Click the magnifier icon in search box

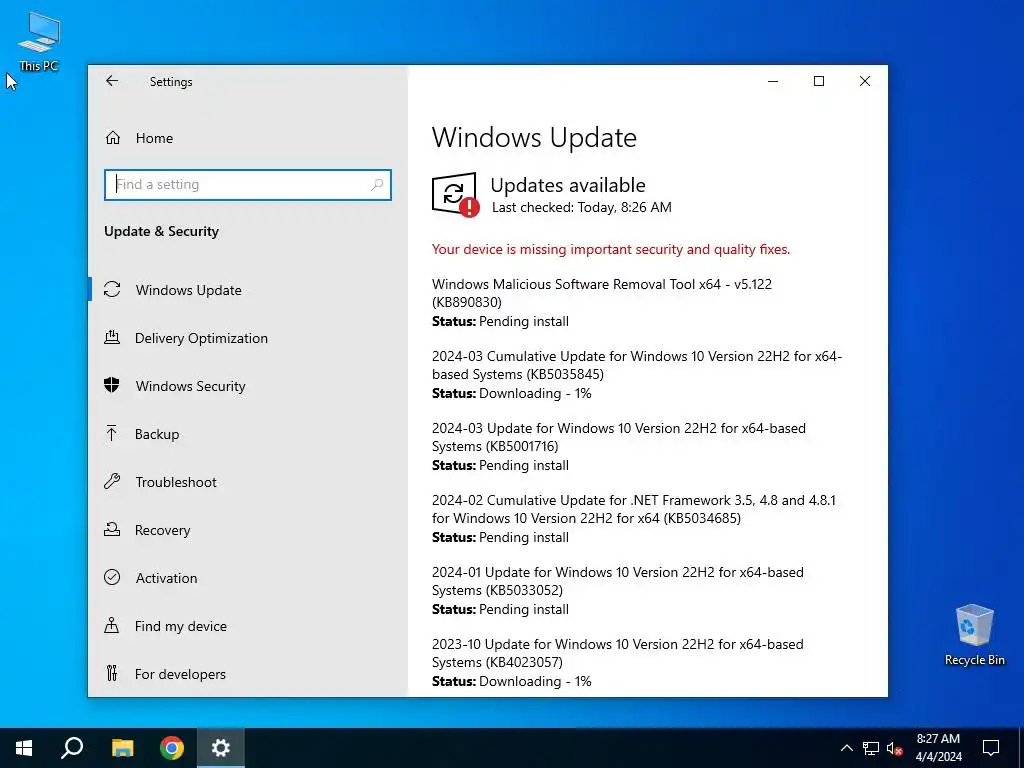[x=377, y=185]
